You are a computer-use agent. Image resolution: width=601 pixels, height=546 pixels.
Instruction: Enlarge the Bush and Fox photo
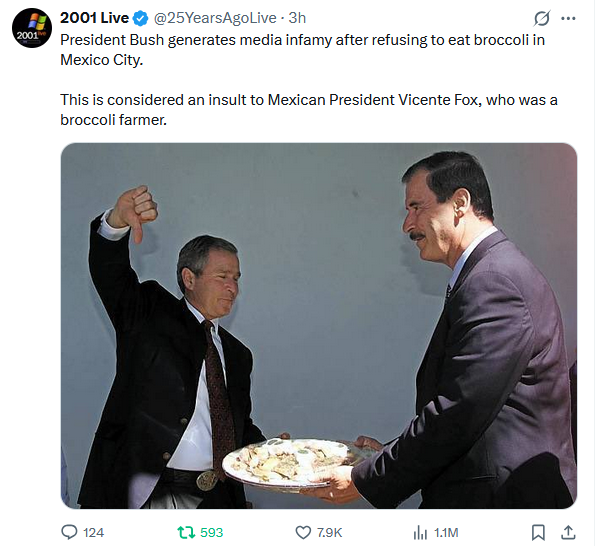[318, 325]
